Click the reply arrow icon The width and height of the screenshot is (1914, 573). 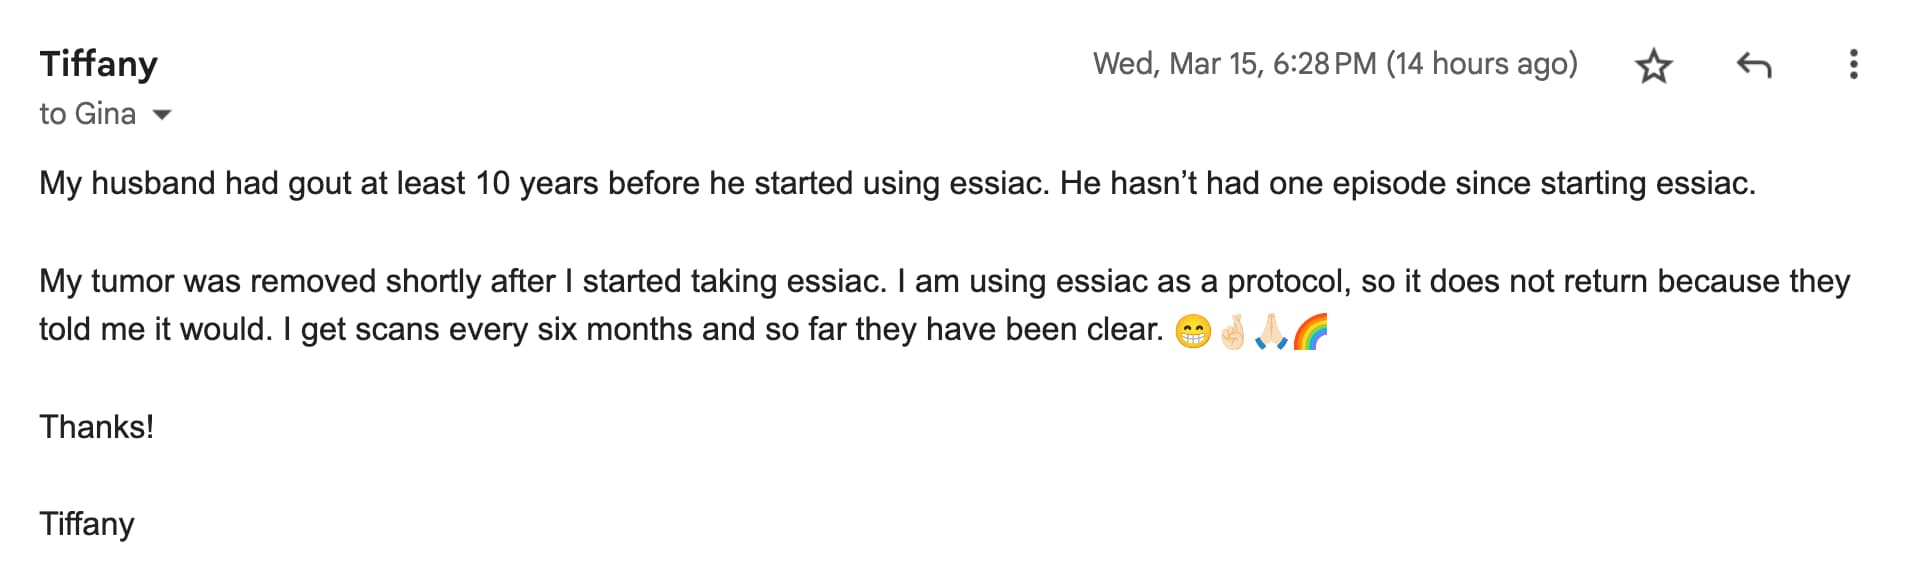click(1753, 66)
